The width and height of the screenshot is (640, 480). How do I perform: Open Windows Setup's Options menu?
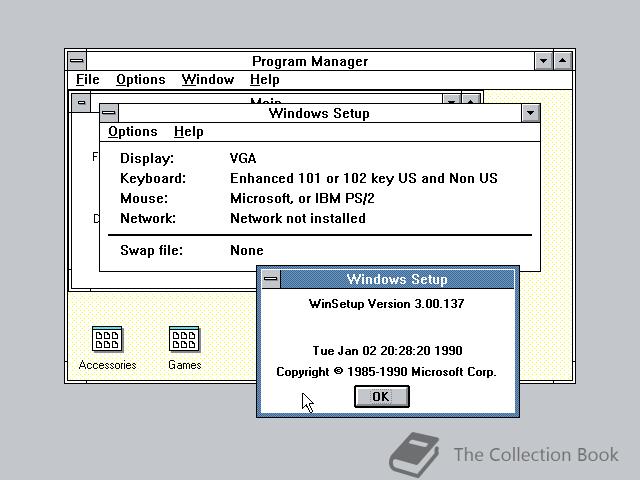(x=133, y=132)
